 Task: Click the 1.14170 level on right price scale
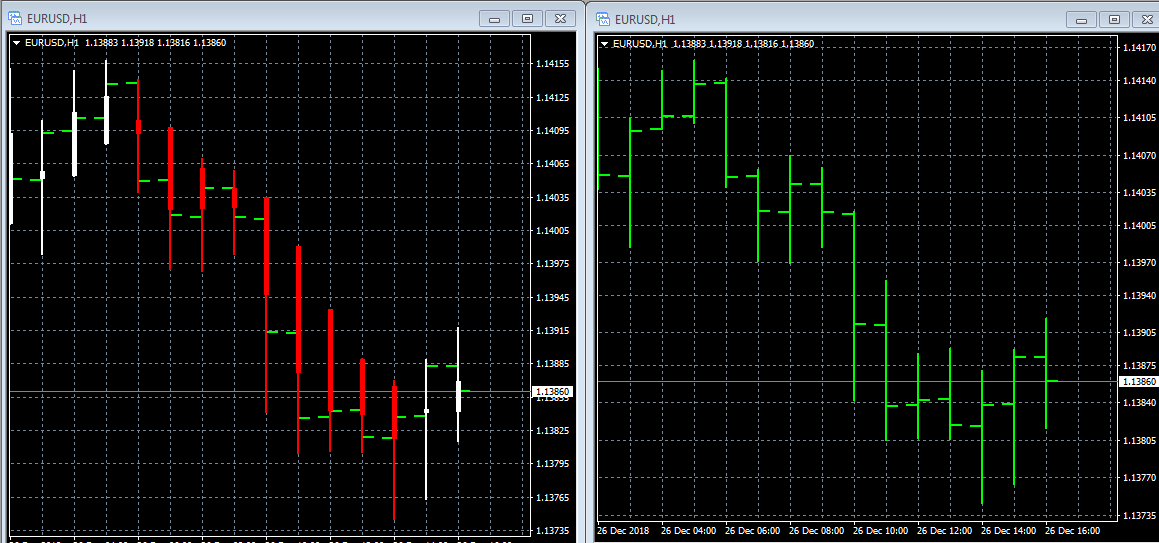click(1139, 48)
